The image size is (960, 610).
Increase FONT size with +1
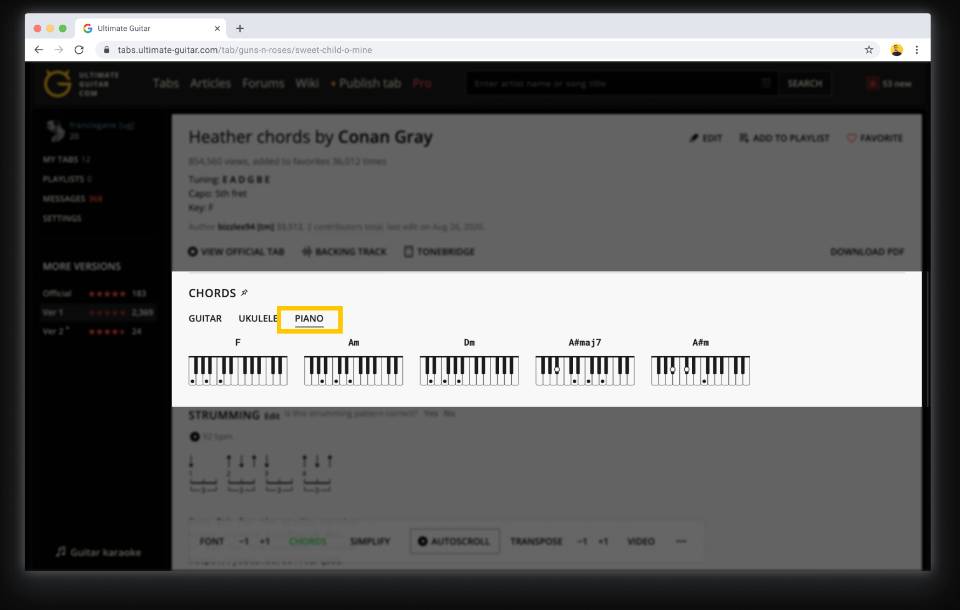tap(264, 541)
